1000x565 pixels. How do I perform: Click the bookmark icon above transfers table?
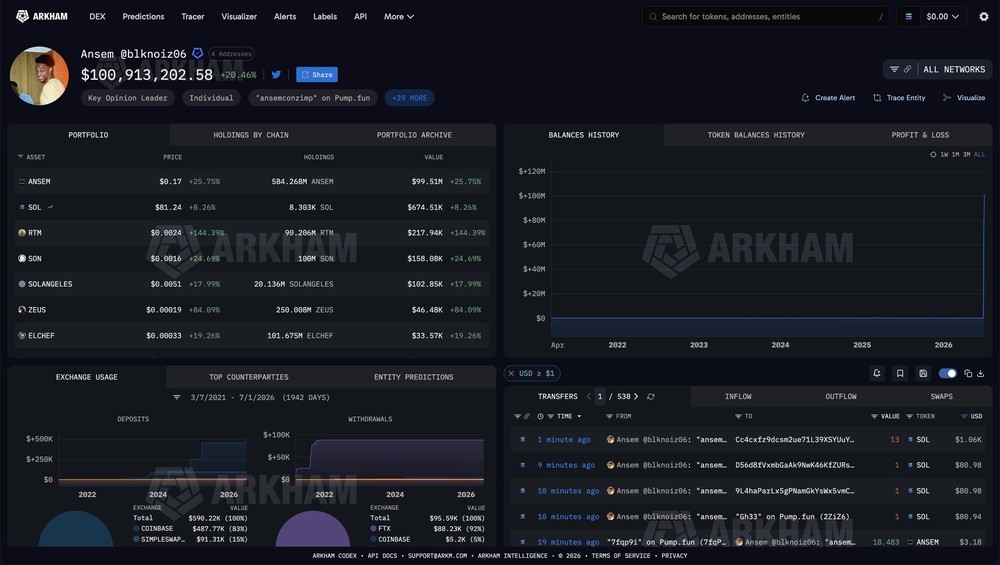tap(900, 373)
